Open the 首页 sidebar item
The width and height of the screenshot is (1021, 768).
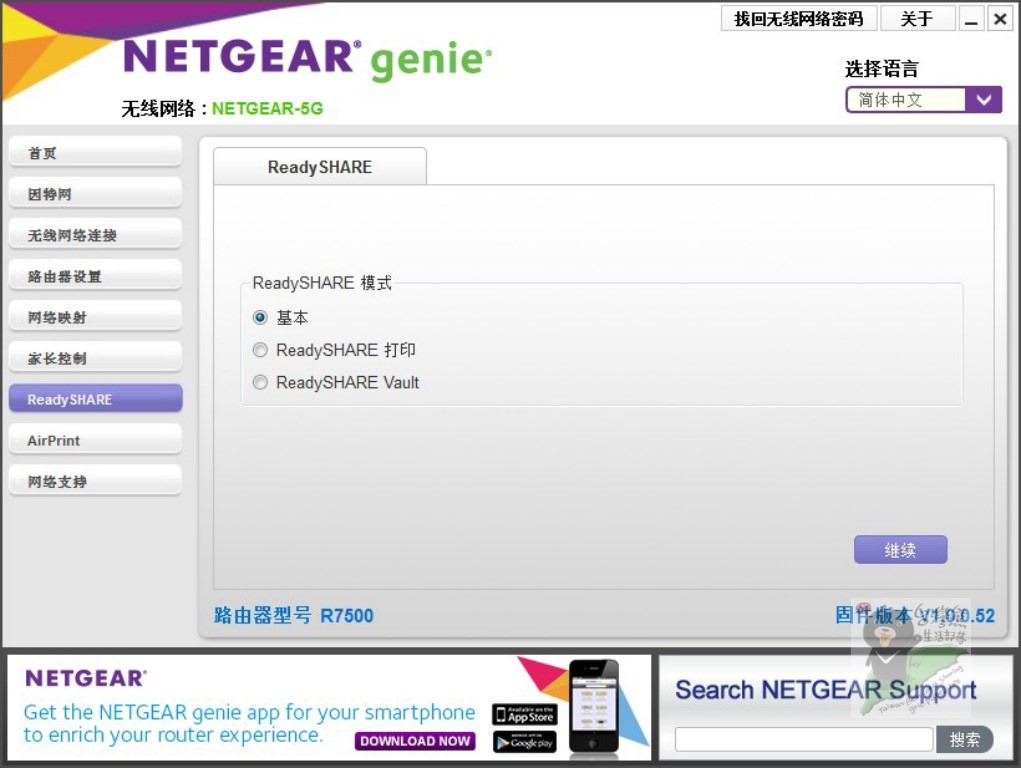(x=95, y=152)
